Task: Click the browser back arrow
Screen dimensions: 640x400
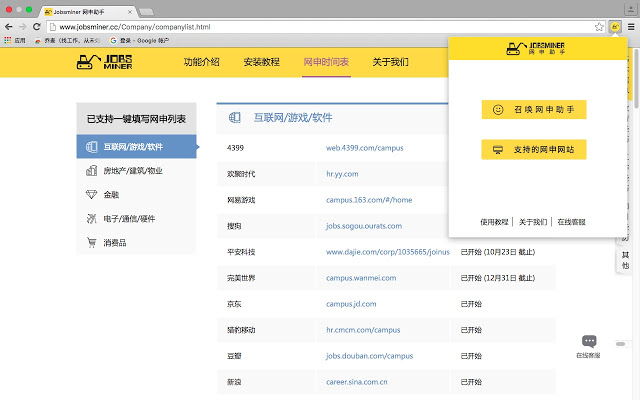Action: (x=9, y=27)
